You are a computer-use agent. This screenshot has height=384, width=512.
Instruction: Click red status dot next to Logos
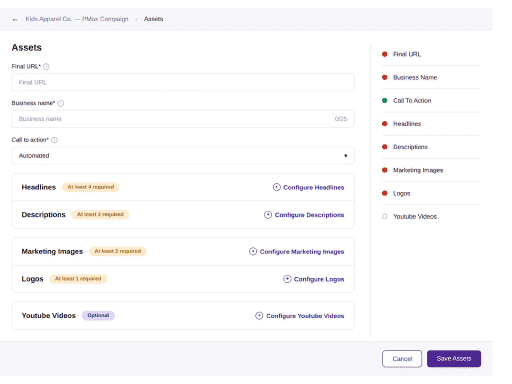pos(385,193)
